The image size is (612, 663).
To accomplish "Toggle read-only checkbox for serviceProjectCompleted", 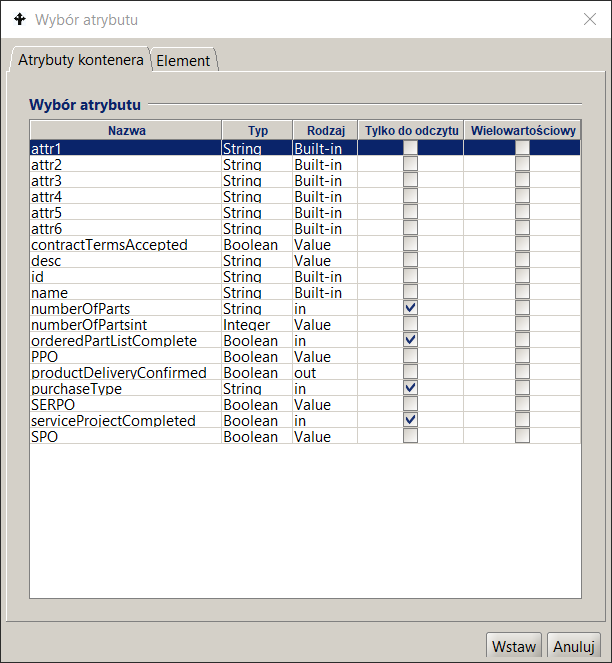I will point(410,420).
